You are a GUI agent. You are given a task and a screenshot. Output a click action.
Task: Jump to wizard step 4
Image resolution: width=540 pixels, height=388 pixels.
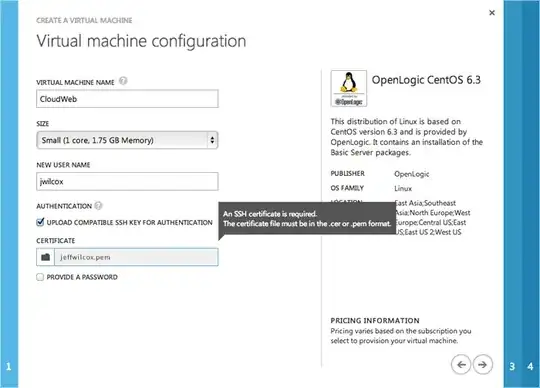(530, 366)
